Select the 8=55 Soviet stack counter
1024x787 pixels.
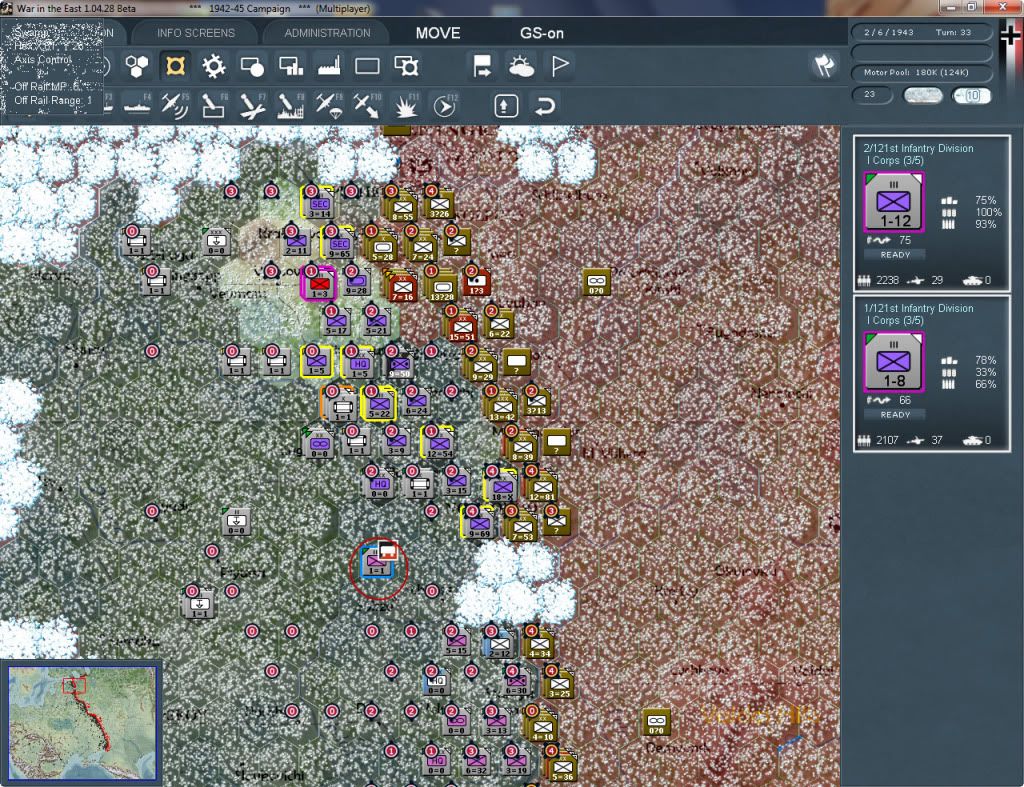pos(402,206)
